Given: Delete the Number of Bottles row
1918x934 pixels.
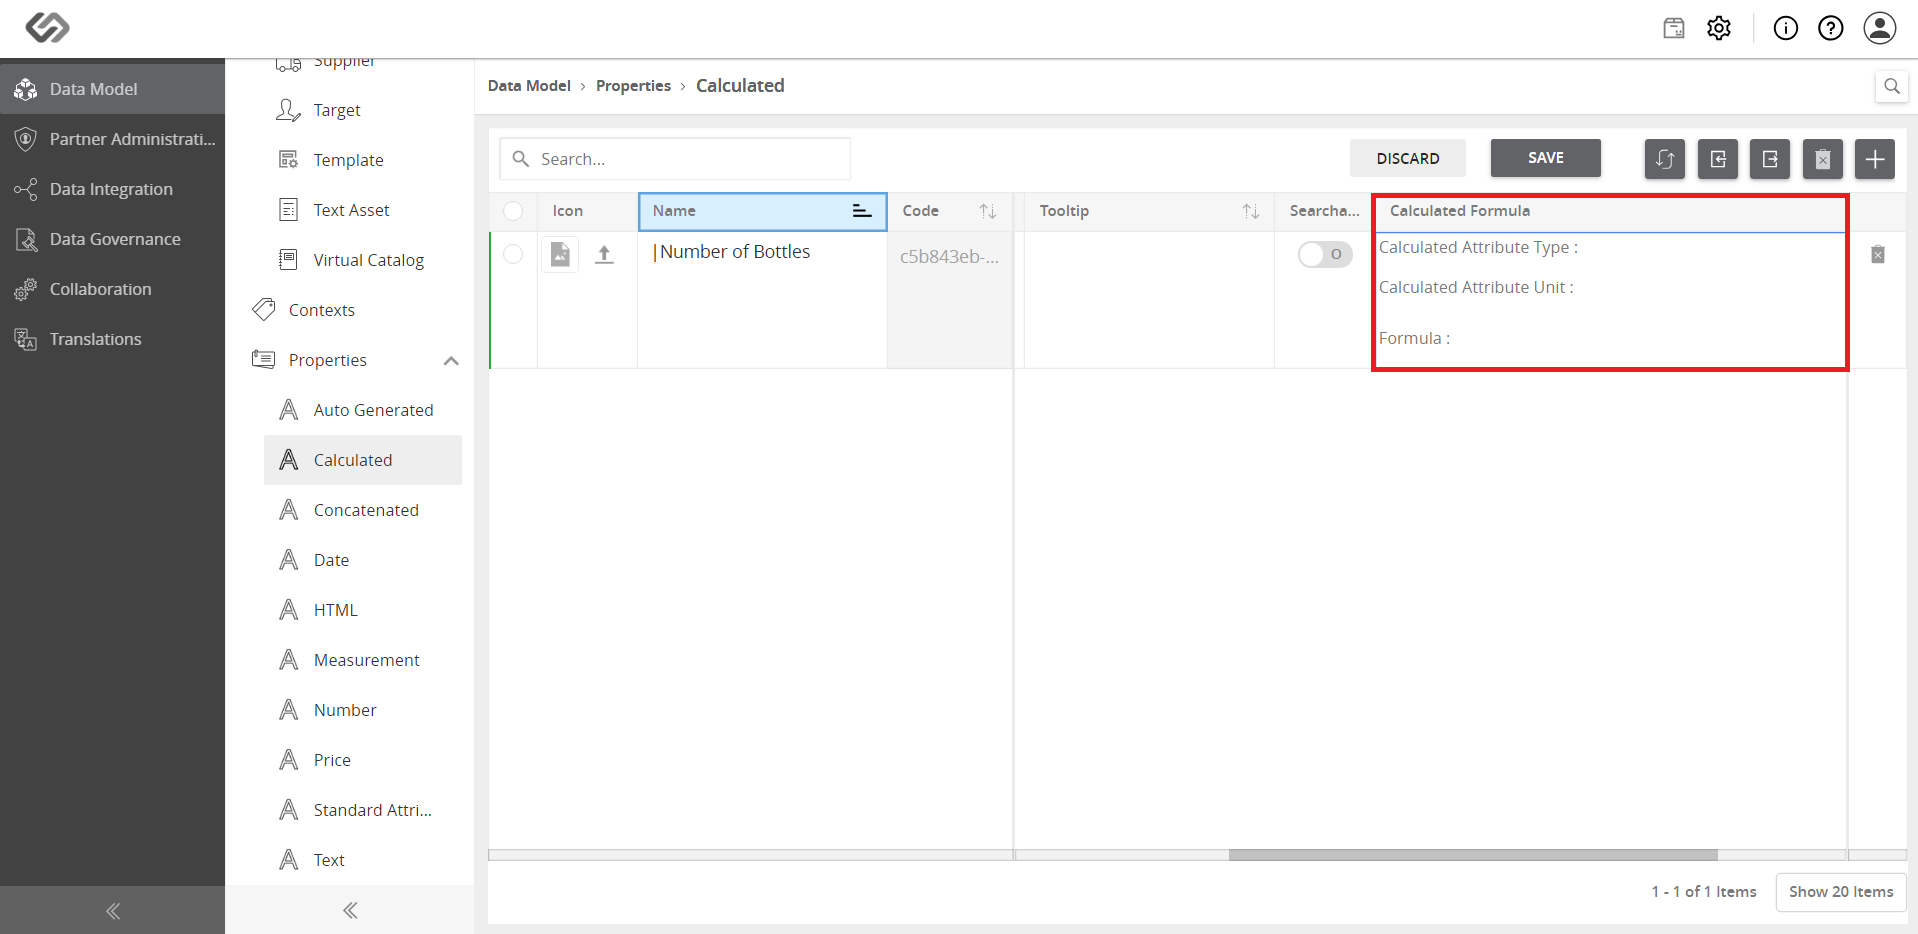Looking at the screenshot, I should tap(1878, 255).
